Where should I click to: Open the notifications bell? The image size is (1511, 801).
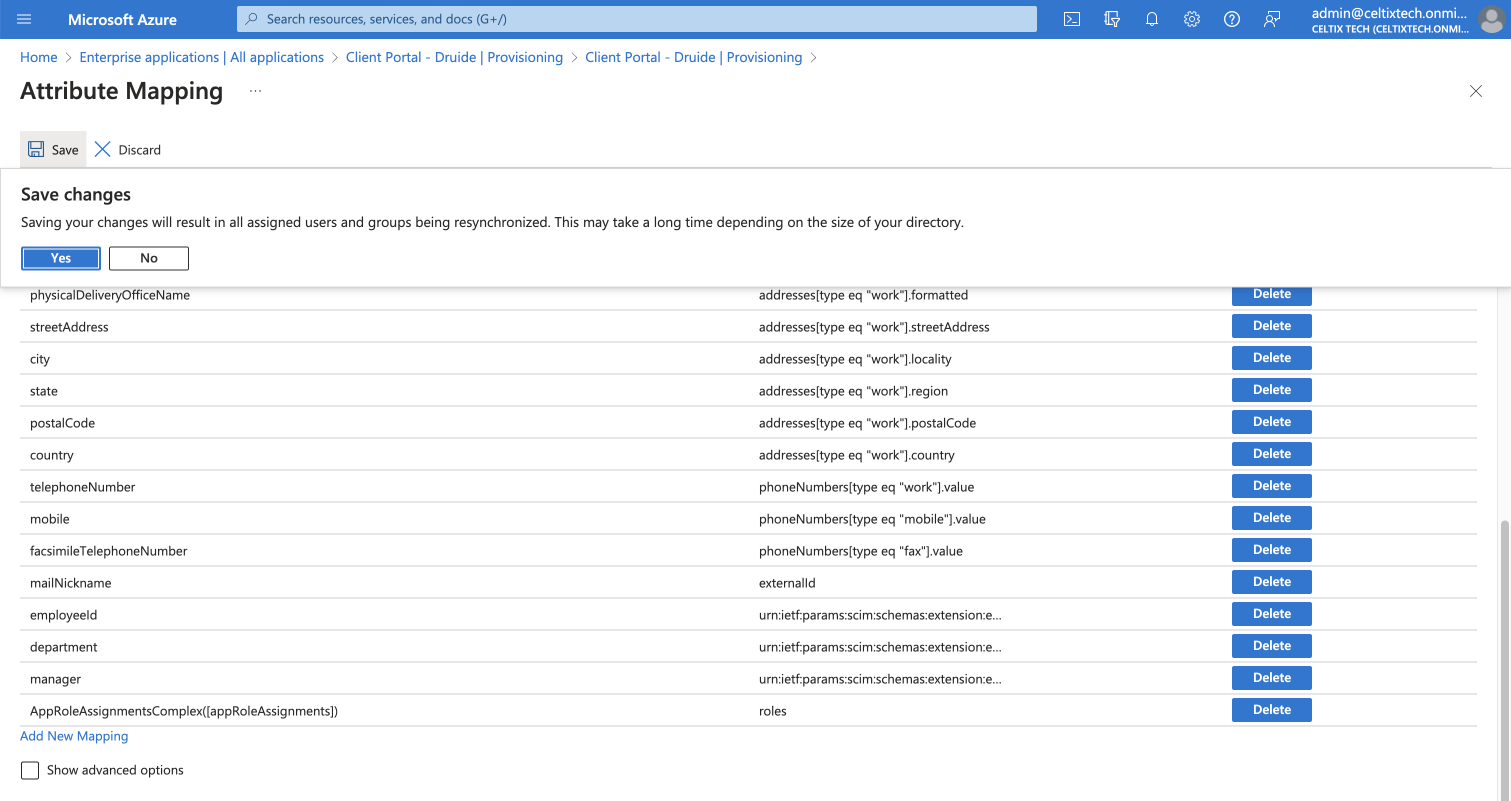(1152, 19)
